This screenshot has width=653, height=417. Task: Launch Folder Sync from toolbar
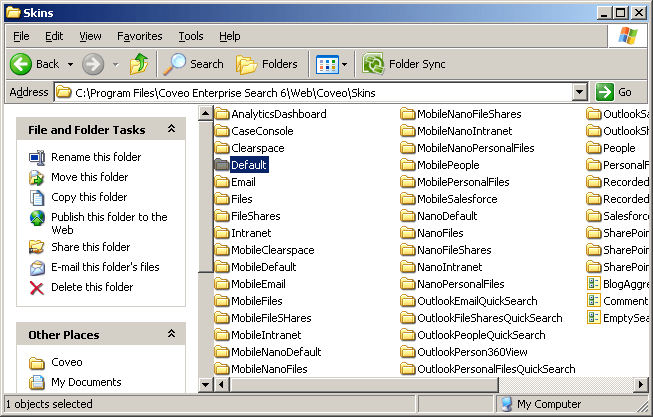coord(404,64)
